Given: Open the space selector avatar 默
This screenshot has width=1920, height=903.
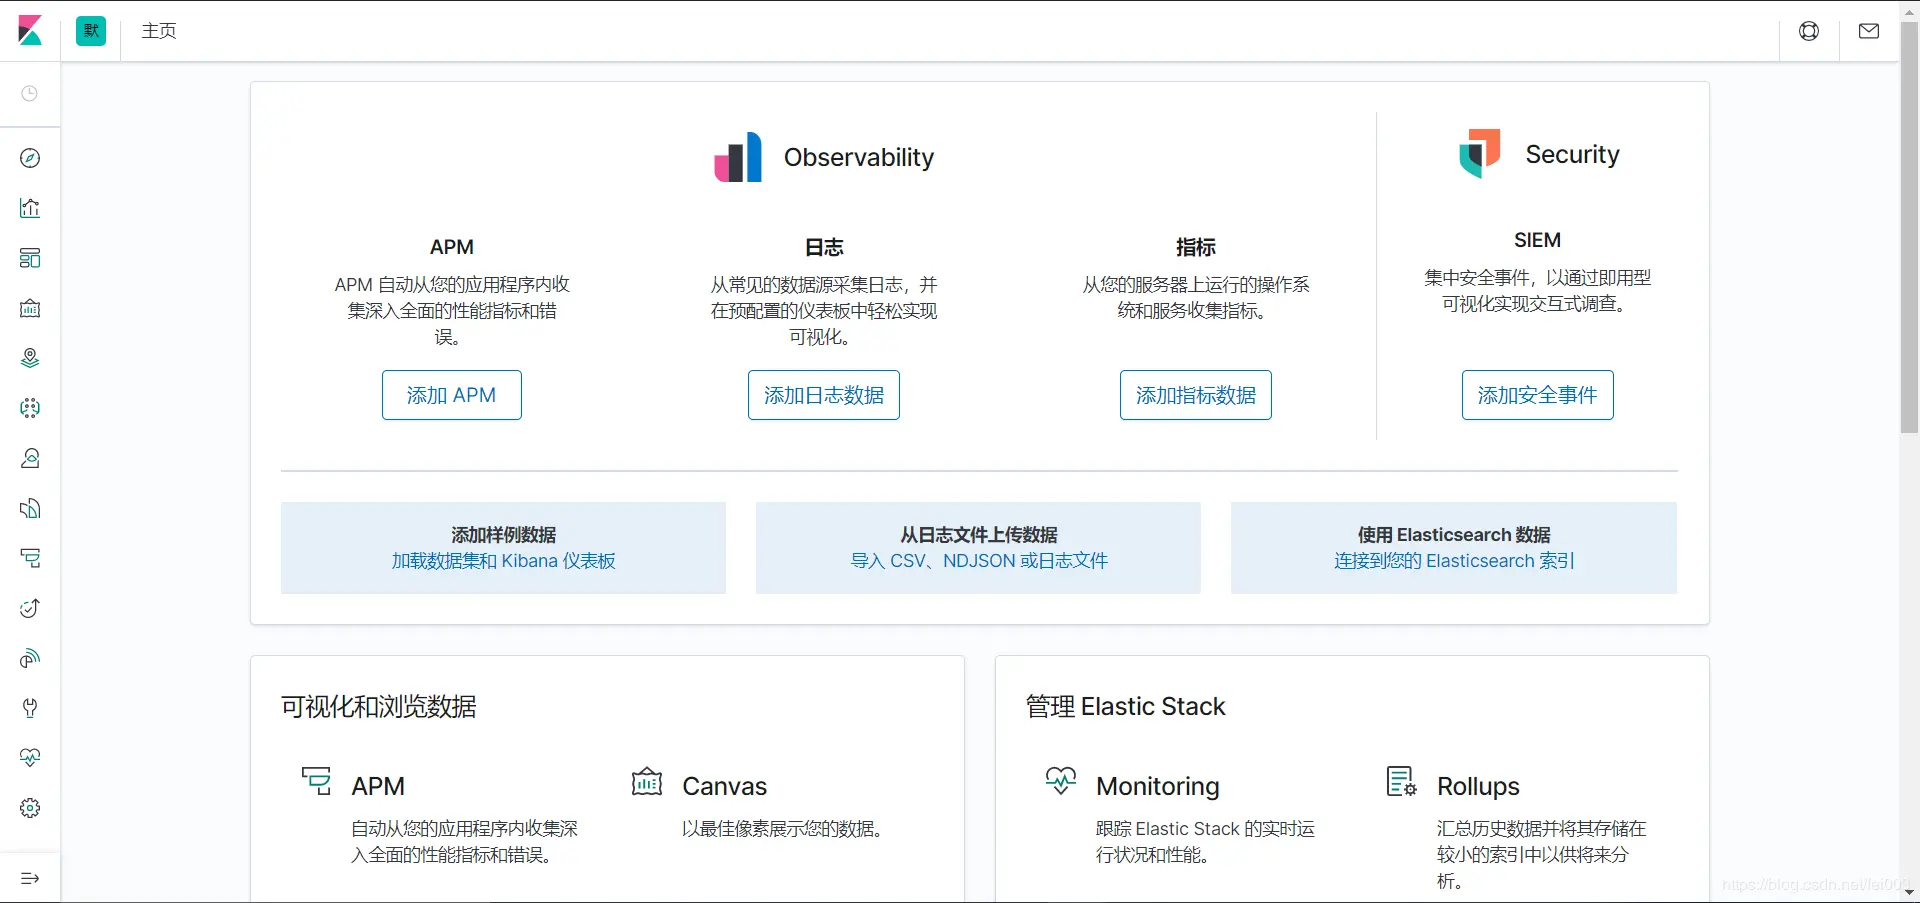Looking at the screenshot, I should tap(91, 31).
